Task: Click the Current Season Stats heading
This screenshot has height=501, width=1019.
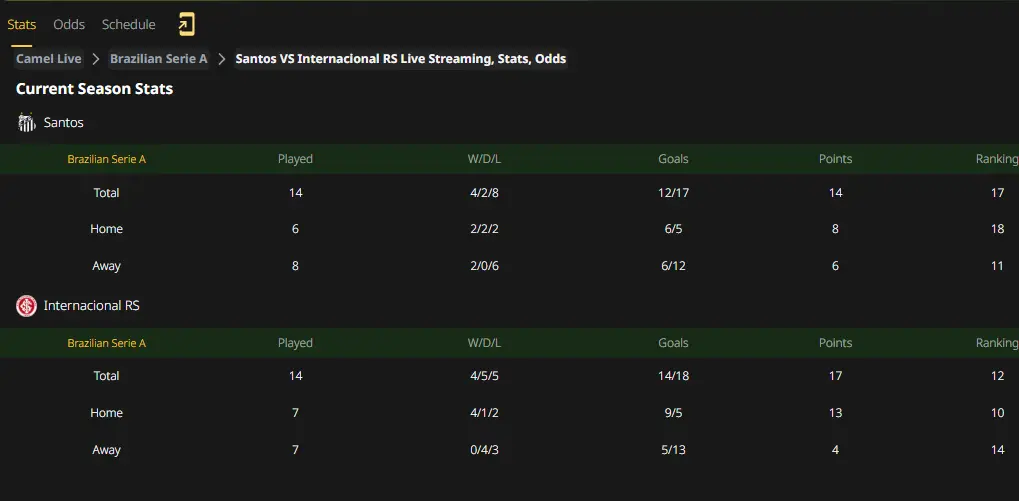Action: 95,89
